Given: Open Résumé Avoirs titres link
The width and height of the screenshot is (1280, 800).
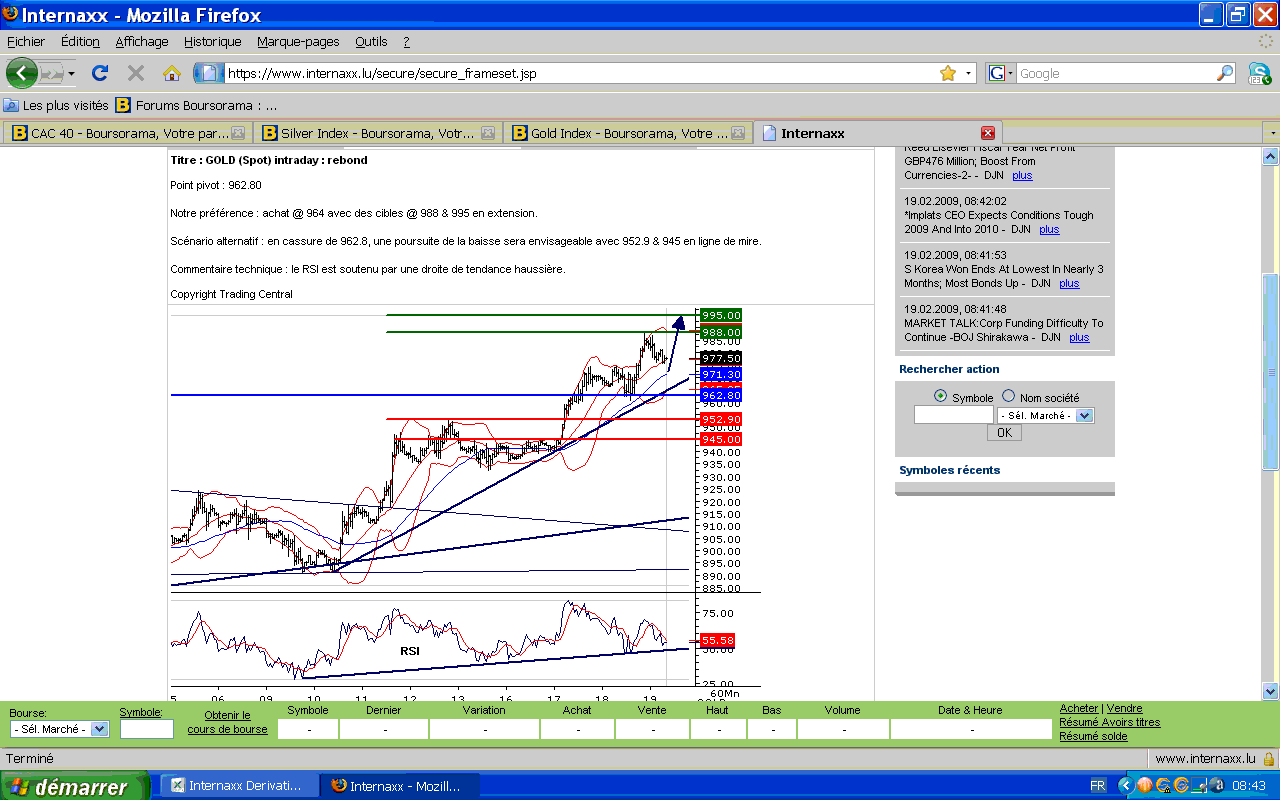Looking at the screenshot, I should point(1110,722).
